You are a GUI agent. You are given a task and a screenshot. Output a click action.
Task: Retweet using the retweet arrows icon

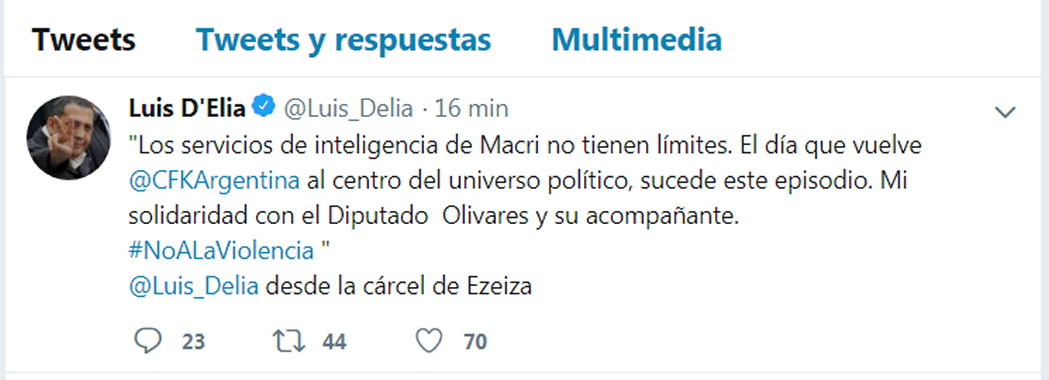pyautogui.click(x=290, y=342)
